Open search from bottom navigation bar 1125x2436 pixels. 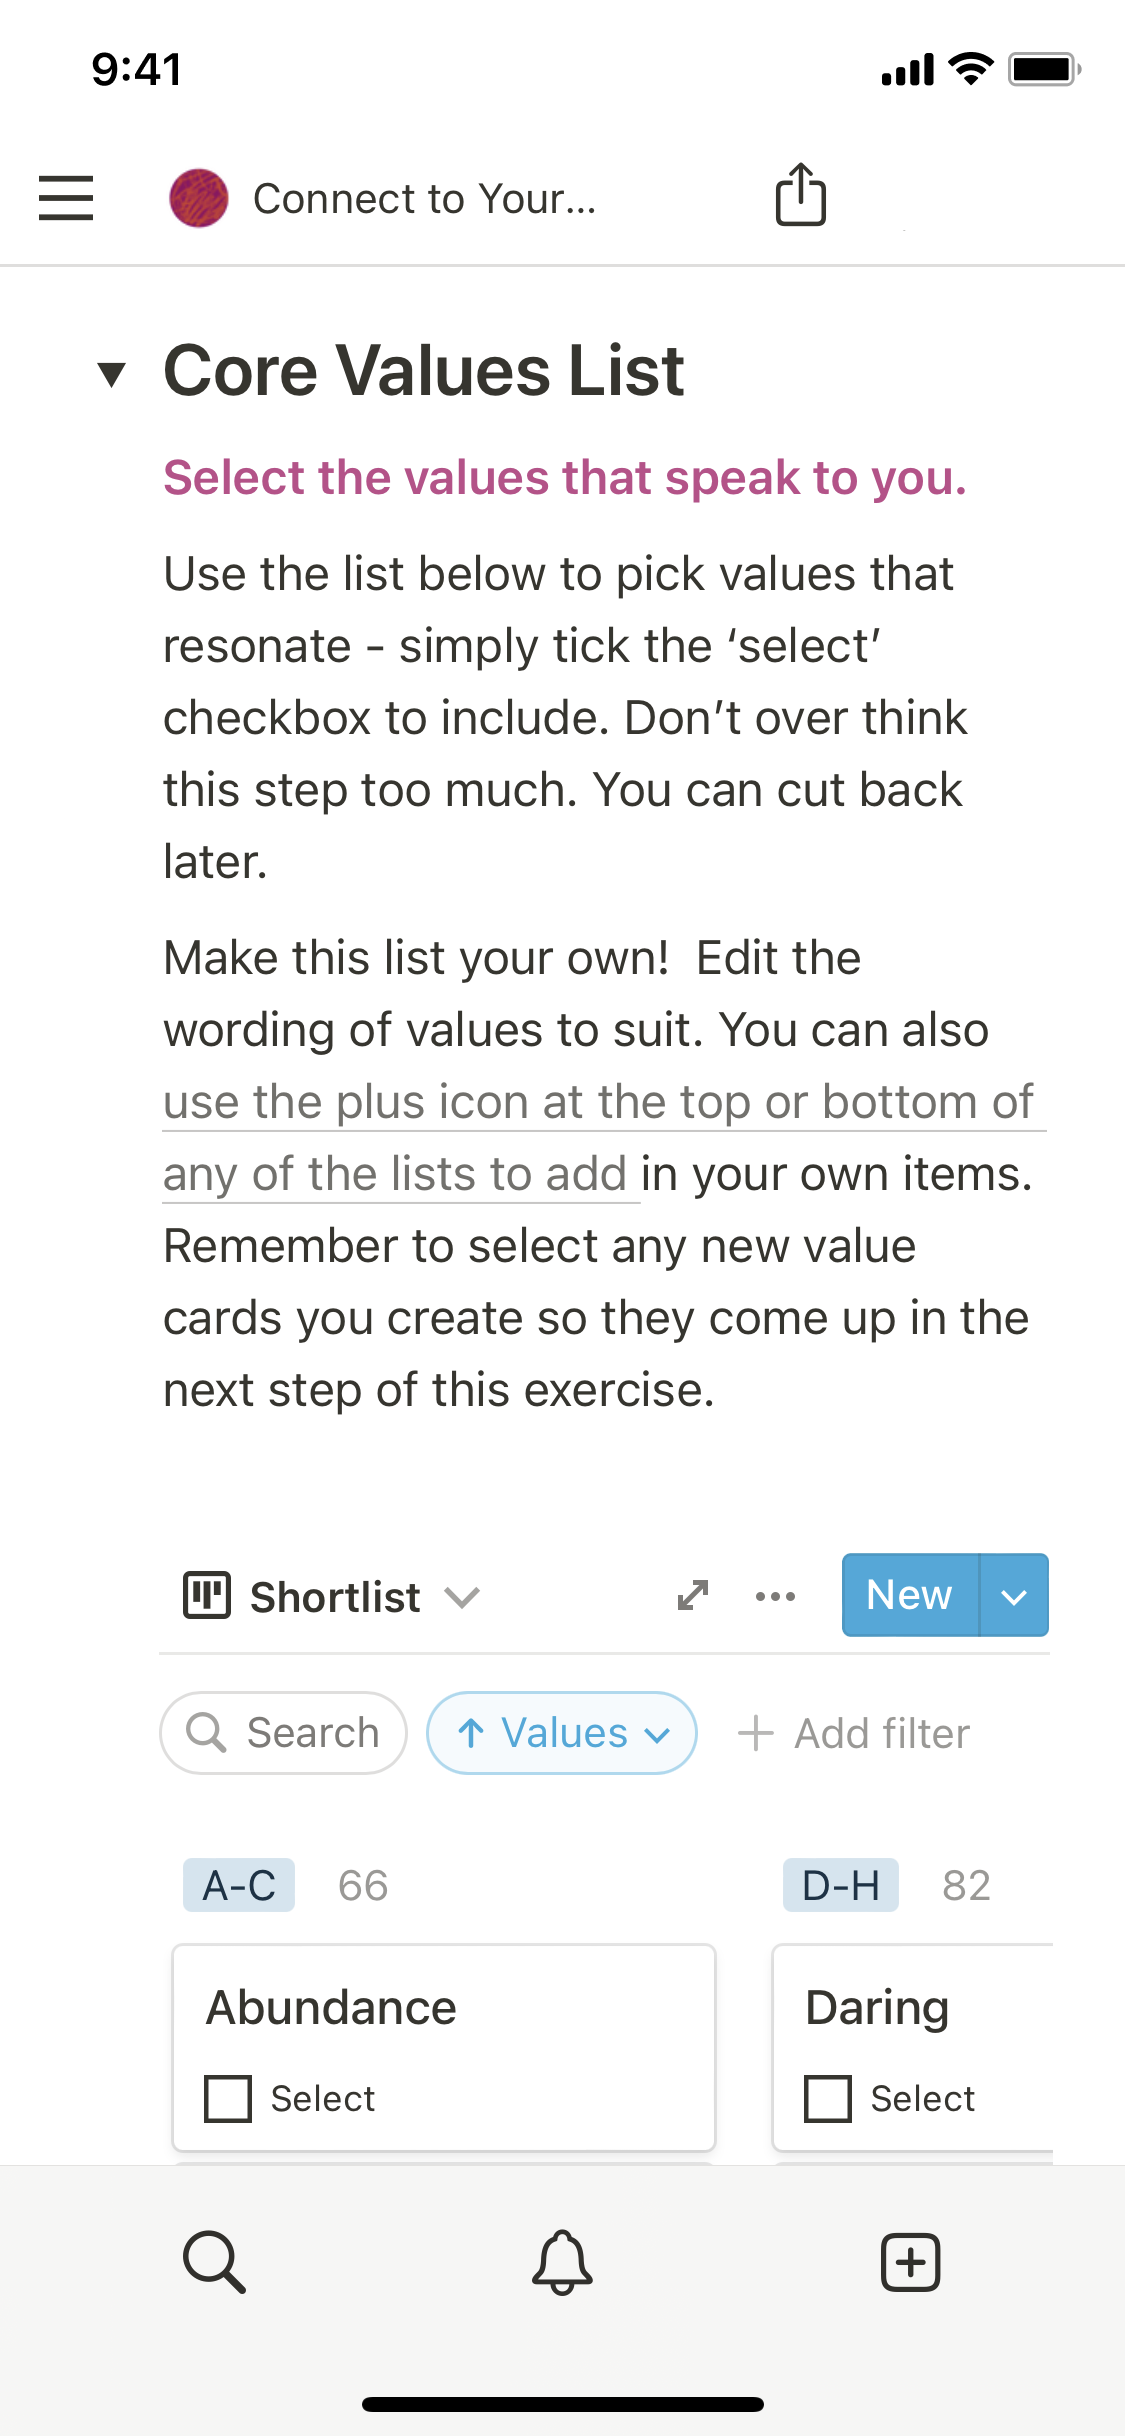pyautogui.click(x=214, y=2261)
